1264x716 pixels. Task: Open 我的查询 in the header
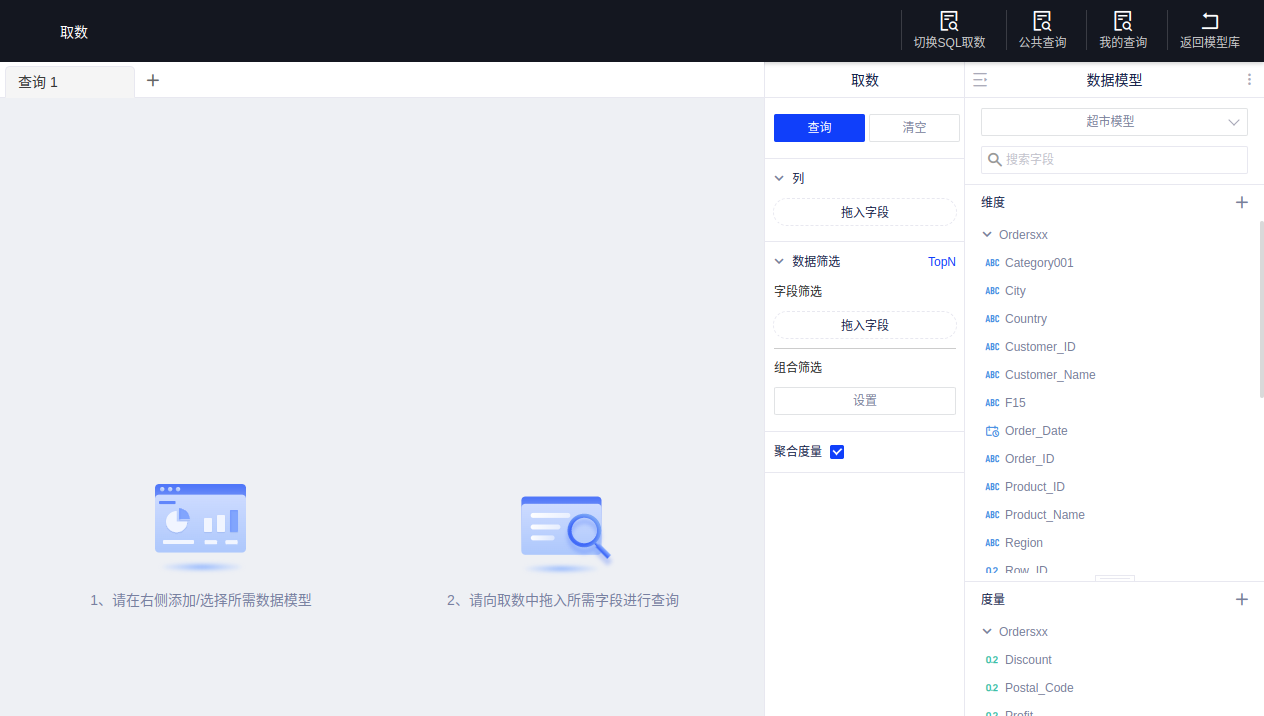click(1123, 21)
